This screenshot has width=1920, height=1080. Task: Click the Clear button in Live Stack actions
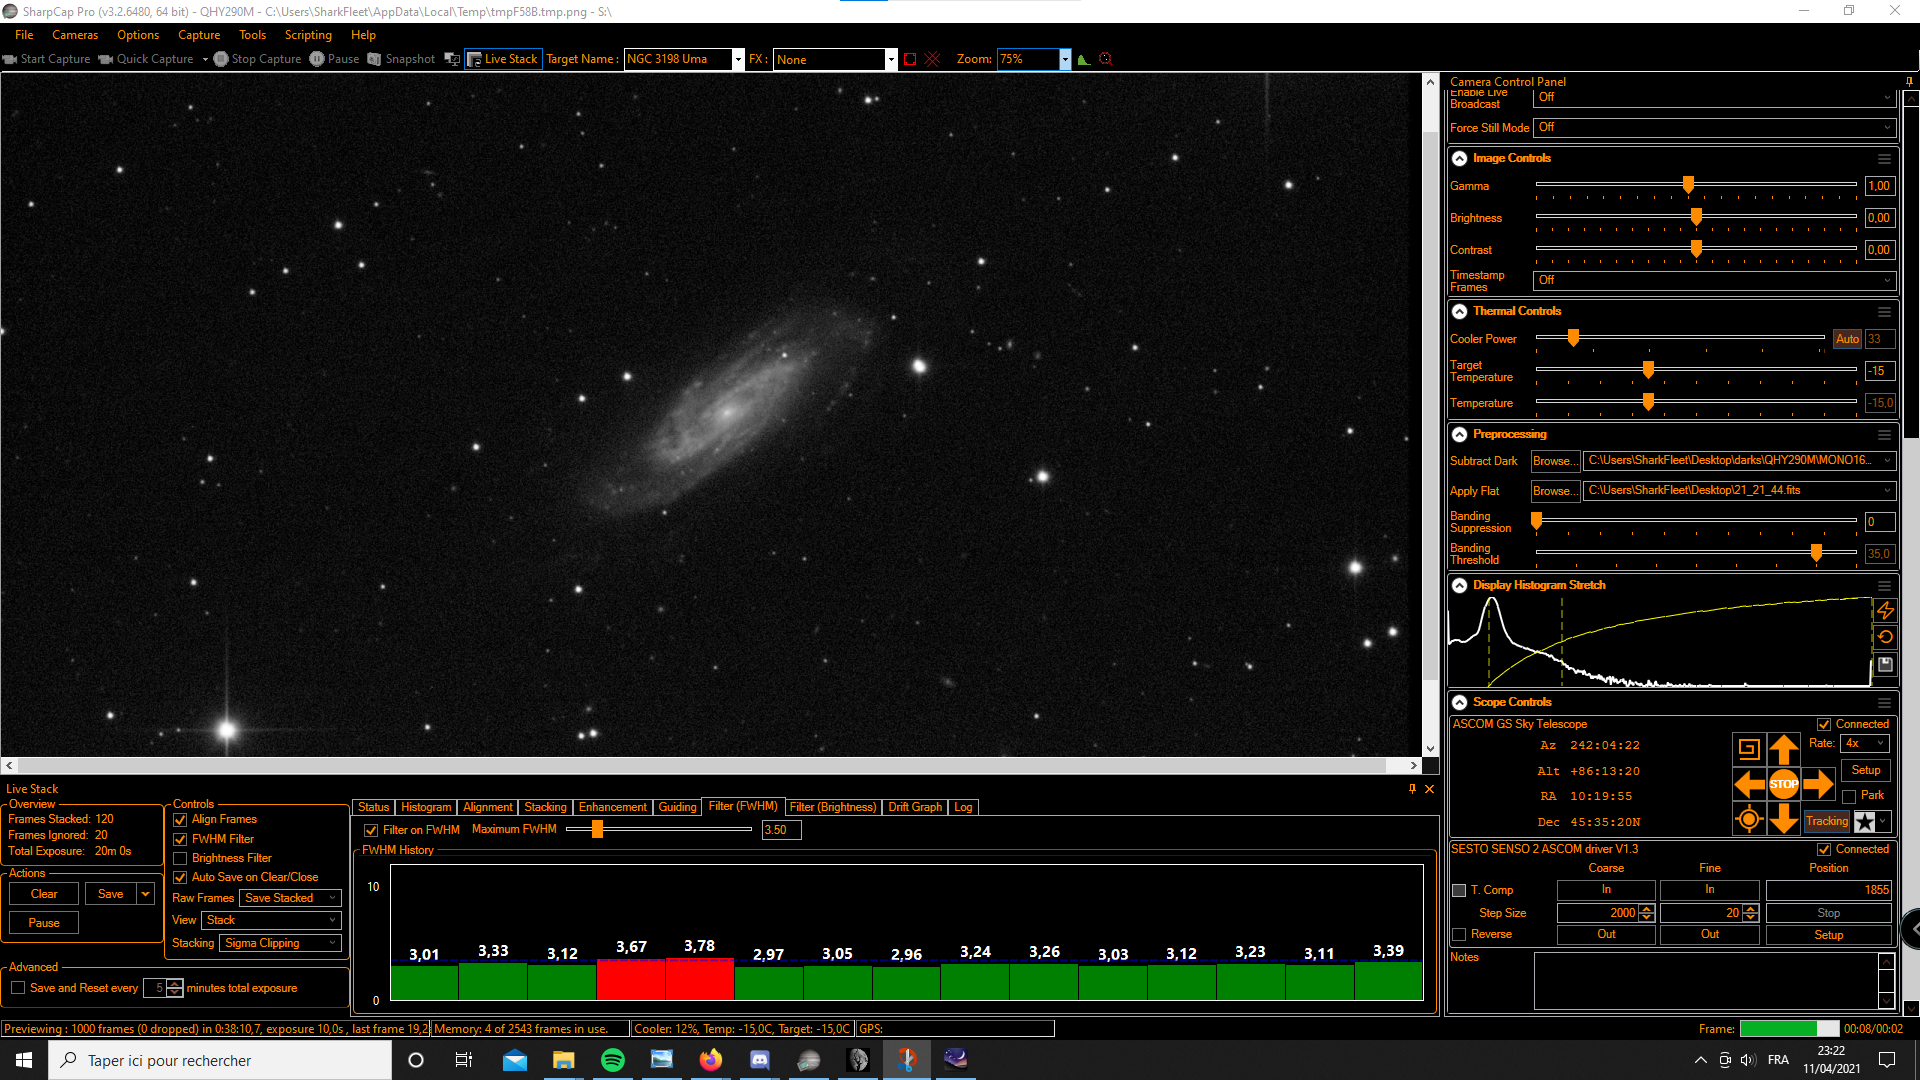[44, 894]
